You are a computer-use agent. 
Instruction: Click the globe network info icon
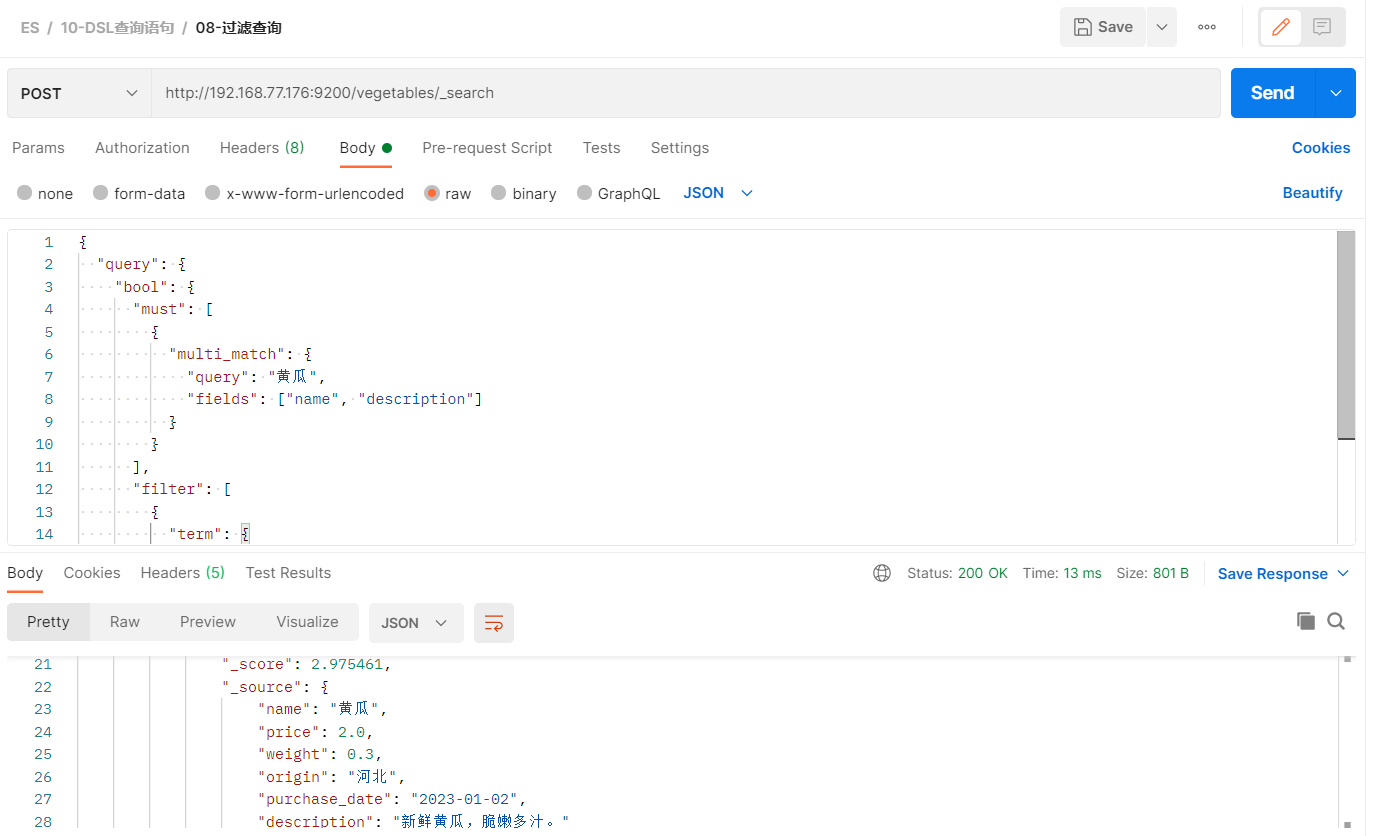882,573
